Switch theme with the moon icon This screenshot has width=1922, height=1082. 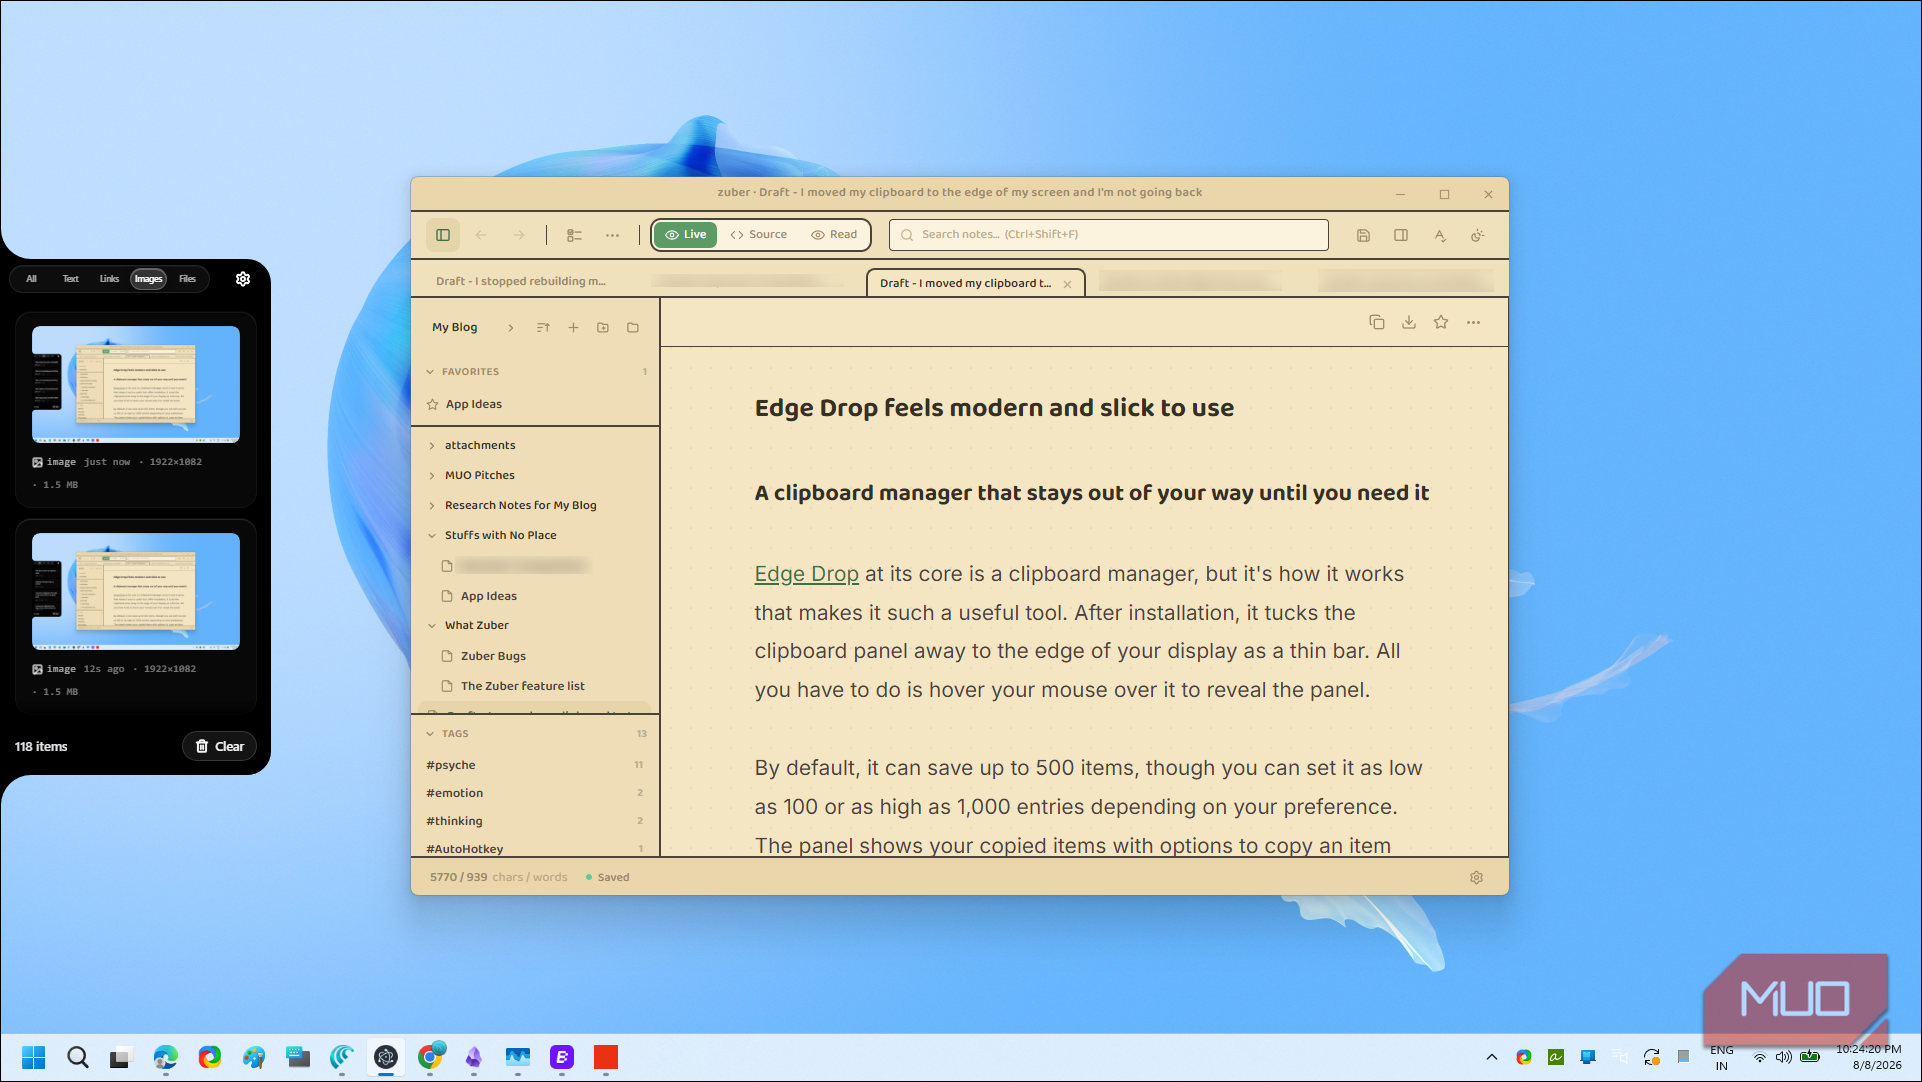(x=1477, y=235)
